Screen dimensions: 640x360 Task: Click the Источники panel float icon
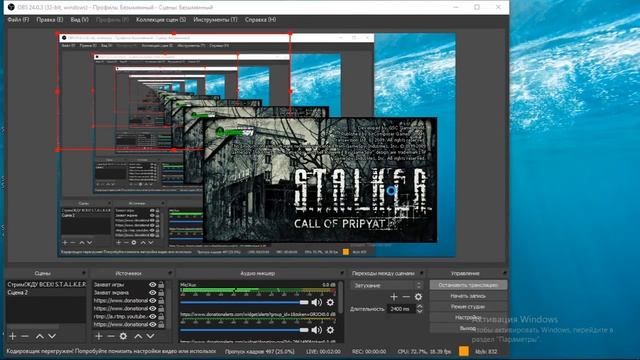tap(170, 273)
